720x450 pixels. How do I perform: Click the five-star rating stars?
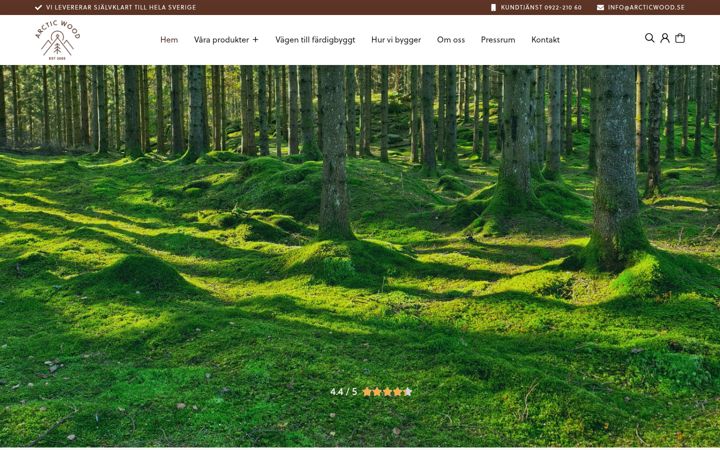tap(387, 392)
